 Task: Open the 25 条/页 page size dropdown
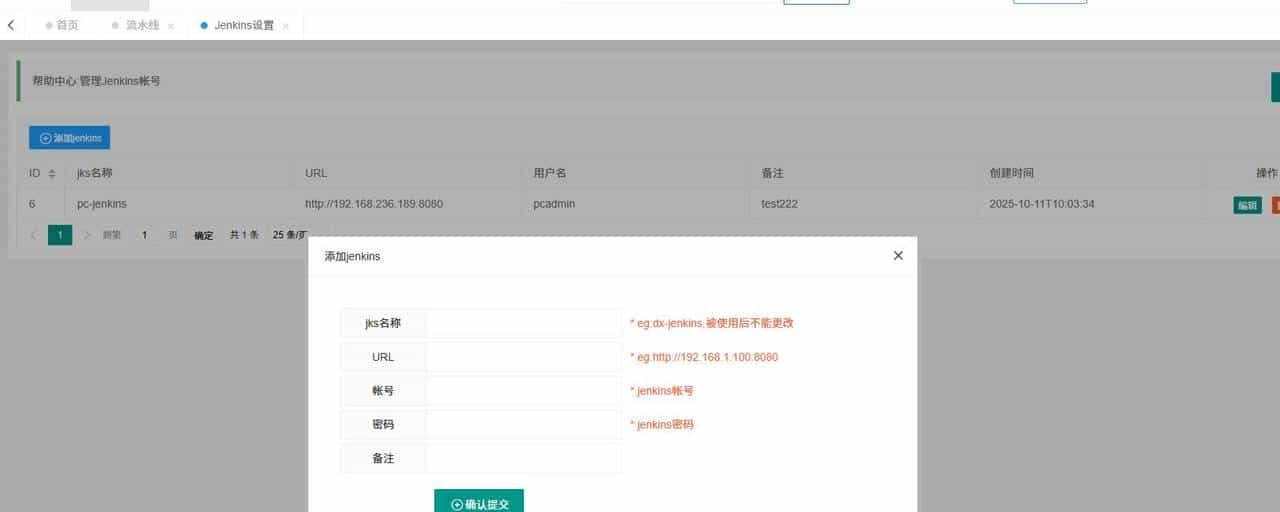coord(290,235)
